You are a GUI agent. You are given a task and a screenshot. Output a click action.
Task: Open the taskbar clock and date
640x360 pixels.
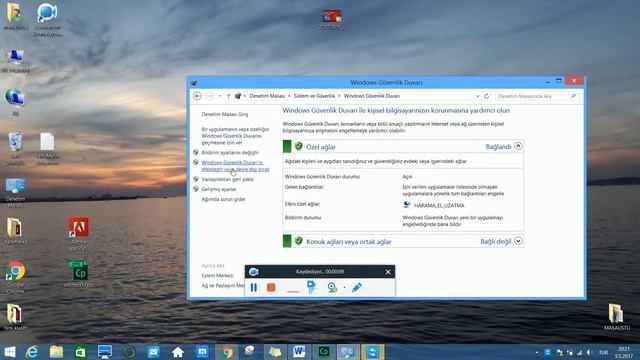(624, 352)
